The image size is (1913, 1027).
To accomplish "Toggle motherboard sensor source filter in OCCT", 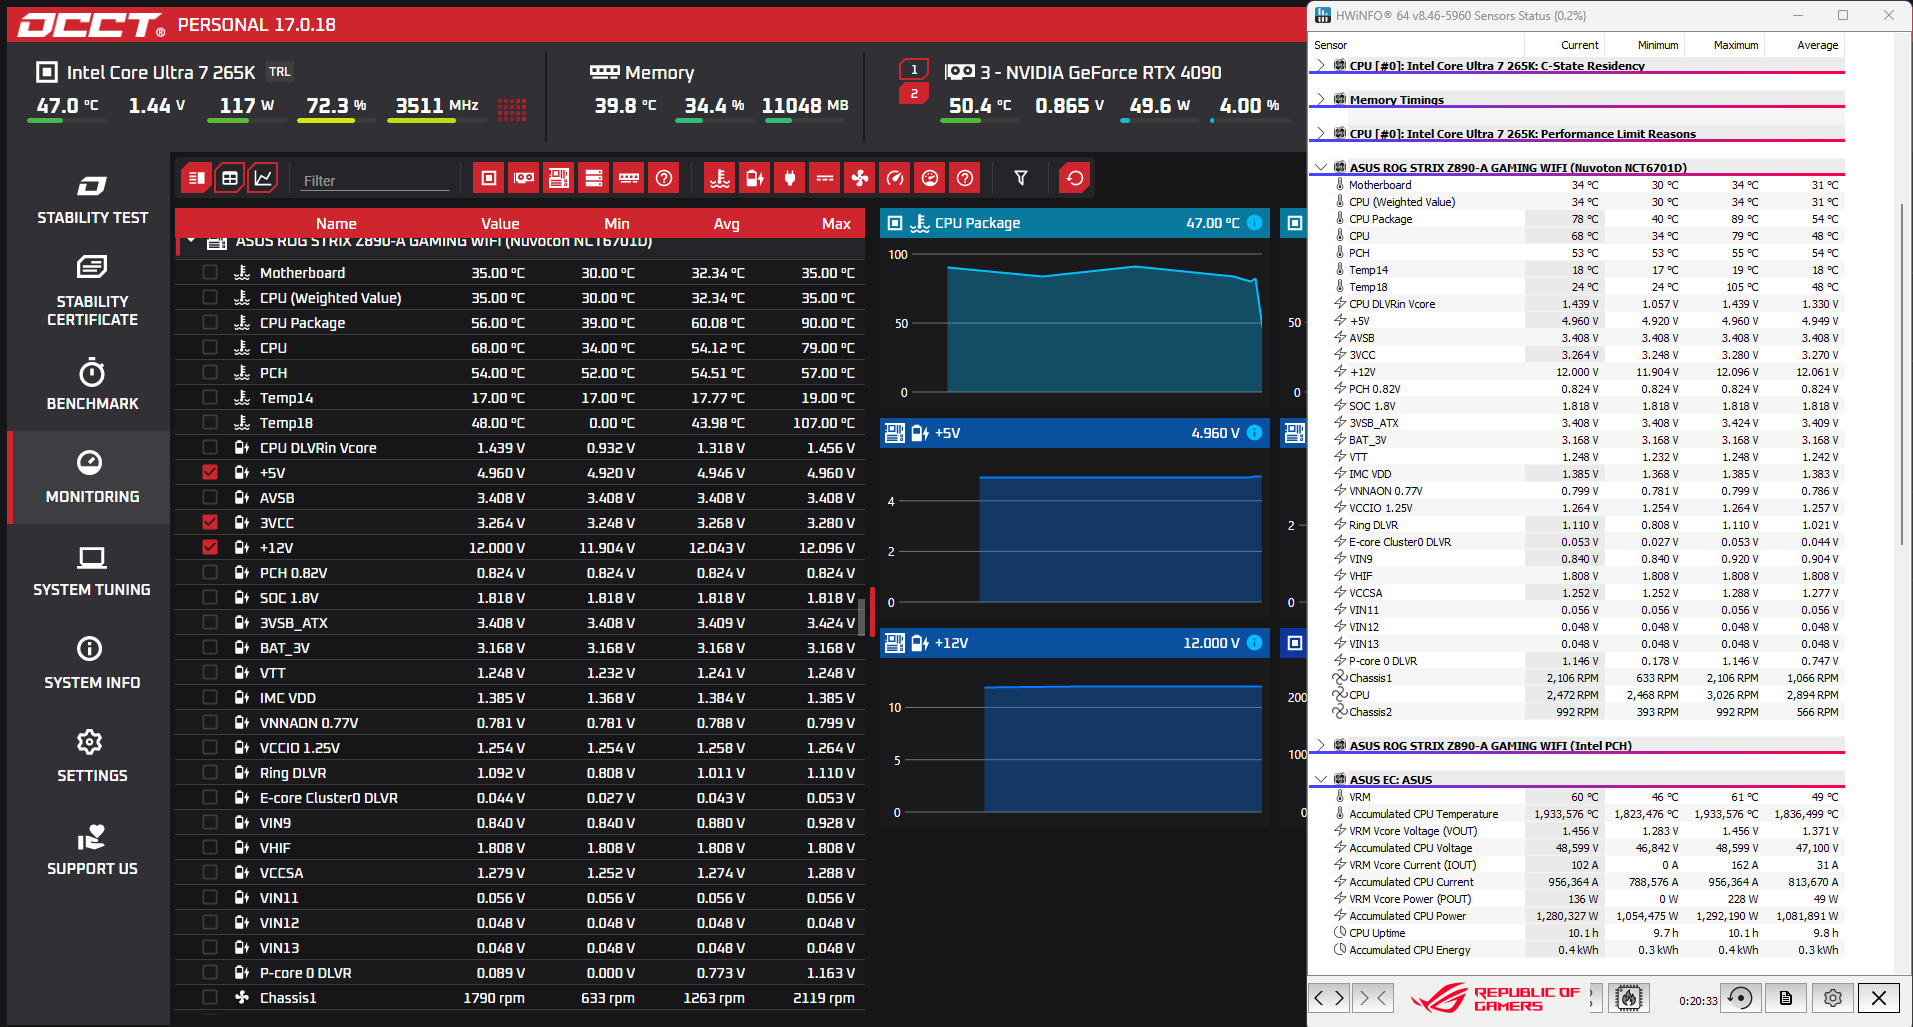I will click(559, 178).
